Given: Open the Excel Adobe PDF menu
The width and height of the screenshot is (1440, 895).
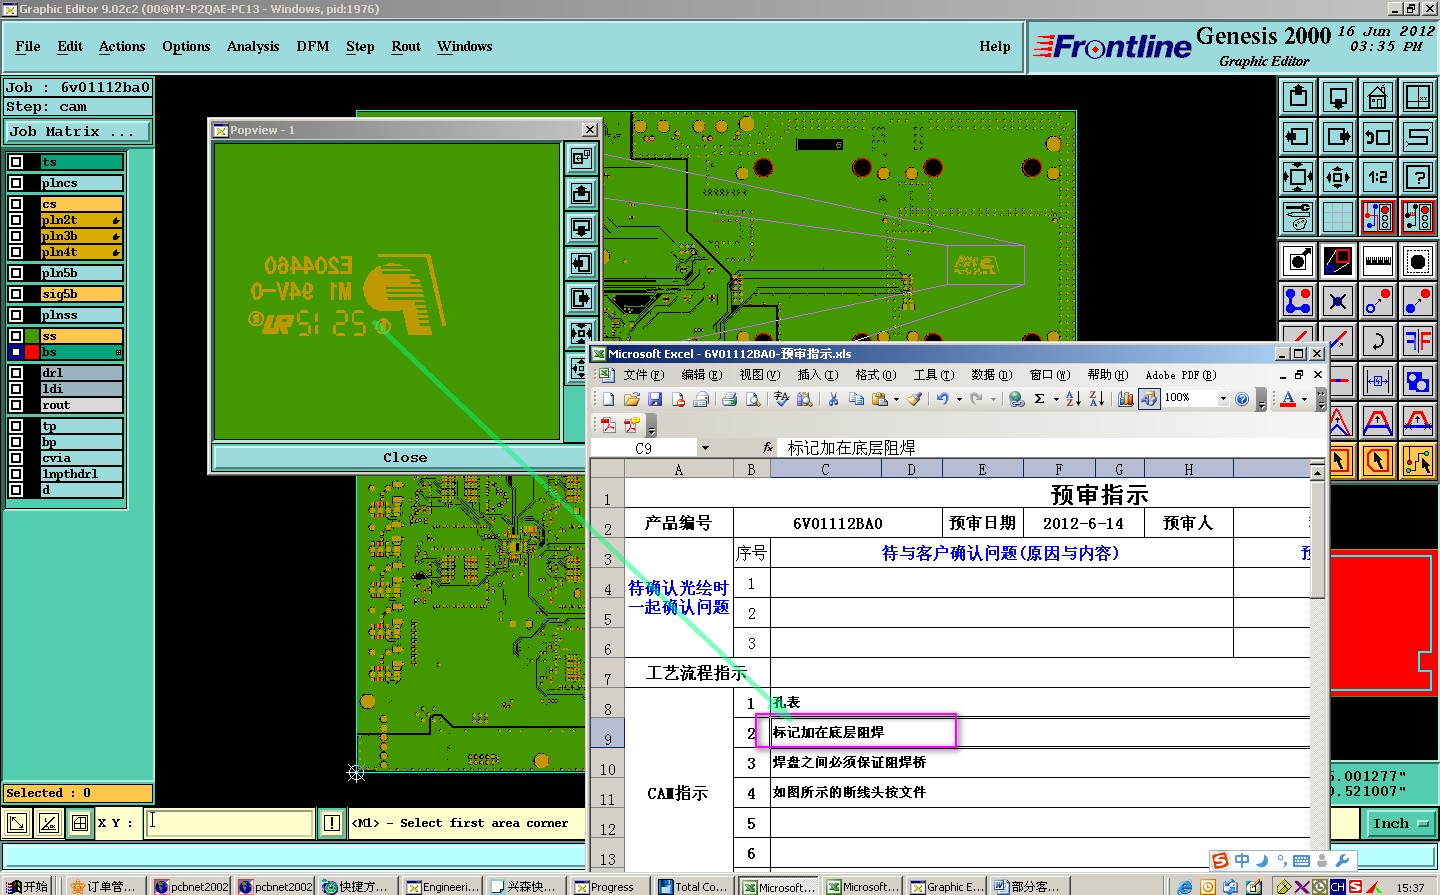Looking at the screenshot, I should pos(1180,375).
